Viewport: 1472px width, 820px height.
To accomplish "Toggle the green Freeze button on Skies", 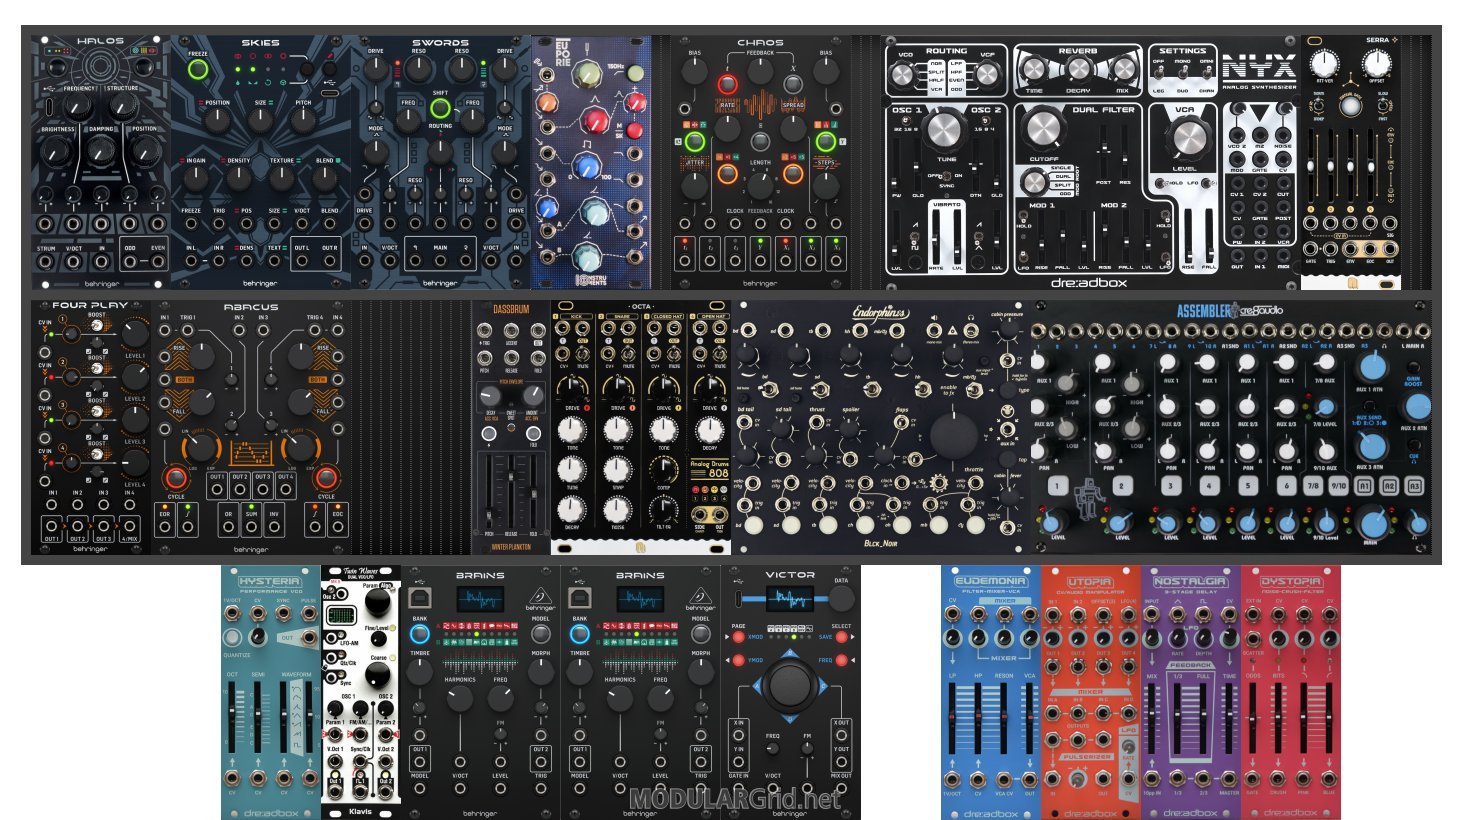I will [x=198, y=69].
